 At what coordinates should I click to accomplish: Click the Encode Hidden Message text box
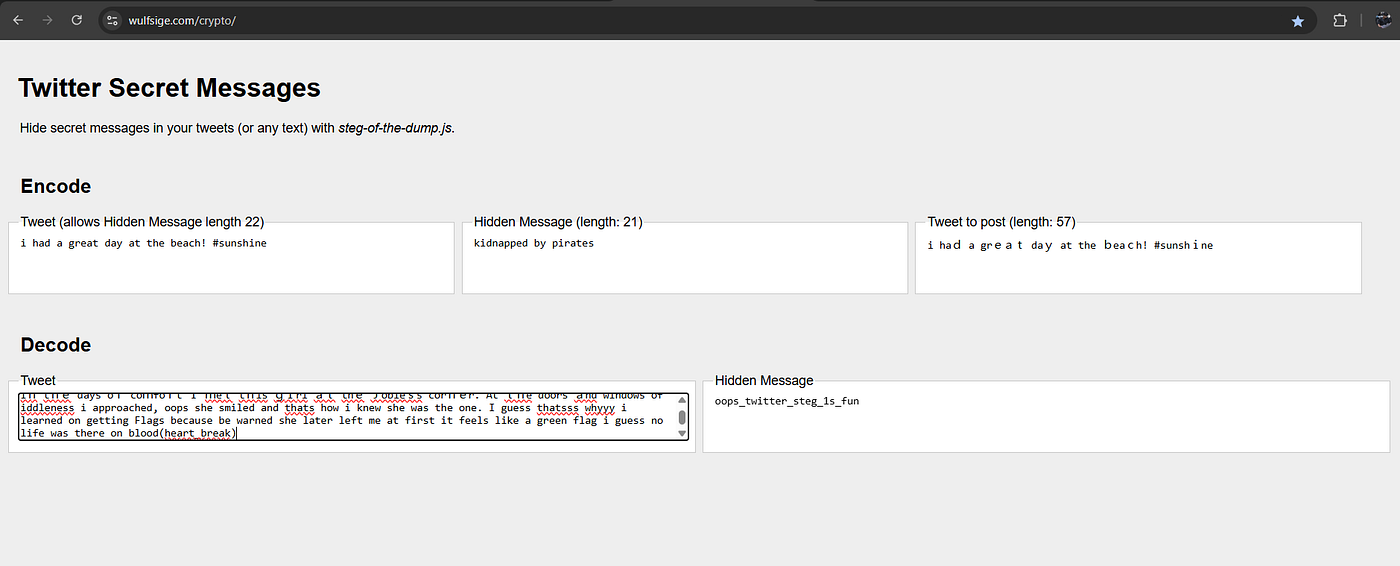[x=685, y=258]
